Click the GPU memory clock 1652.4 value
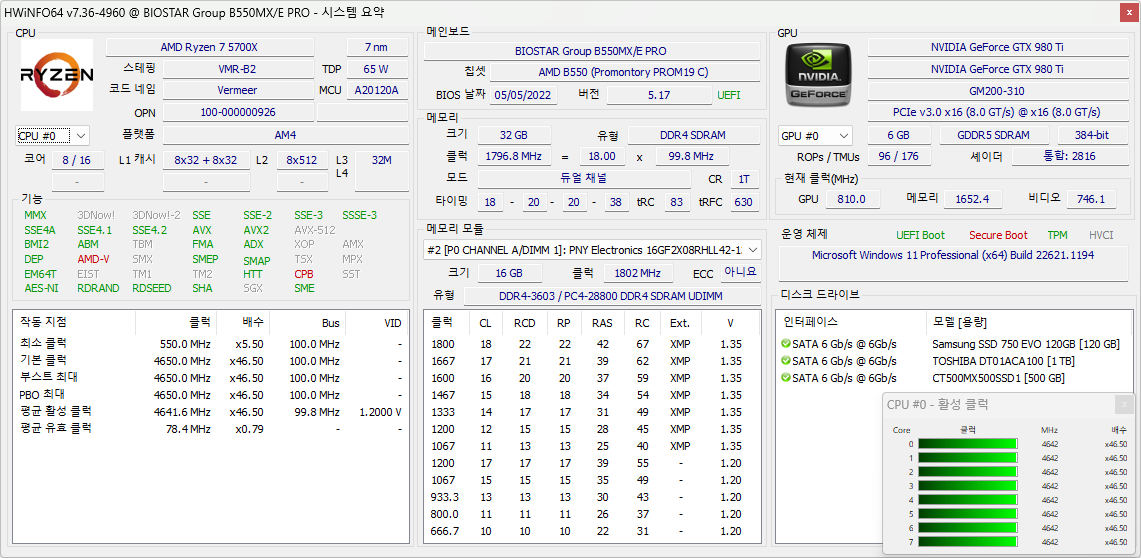 (x=973, y=199)
